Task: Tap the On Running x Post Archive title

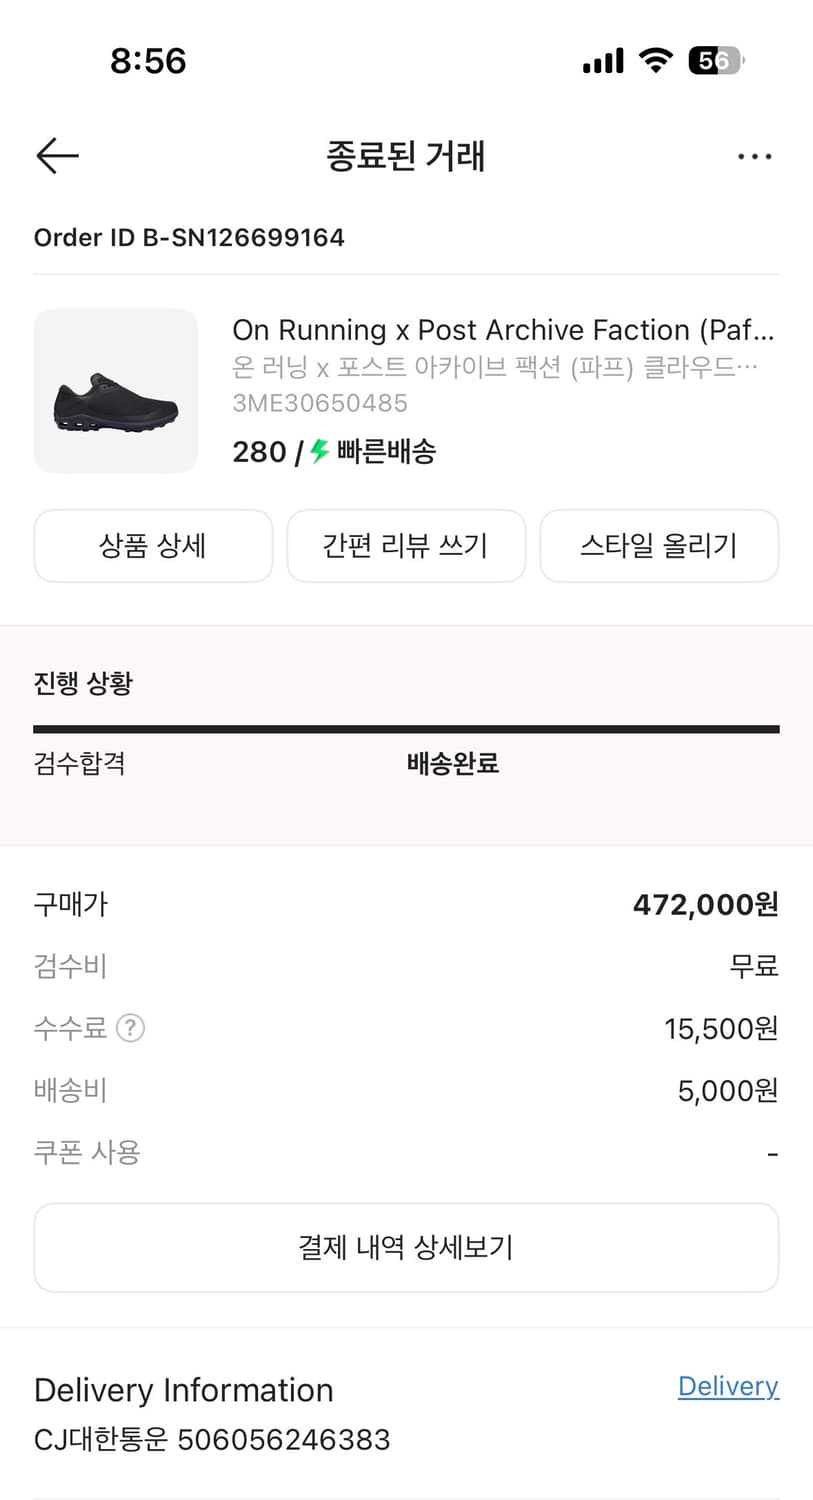Action: click(x=503, y=330)
